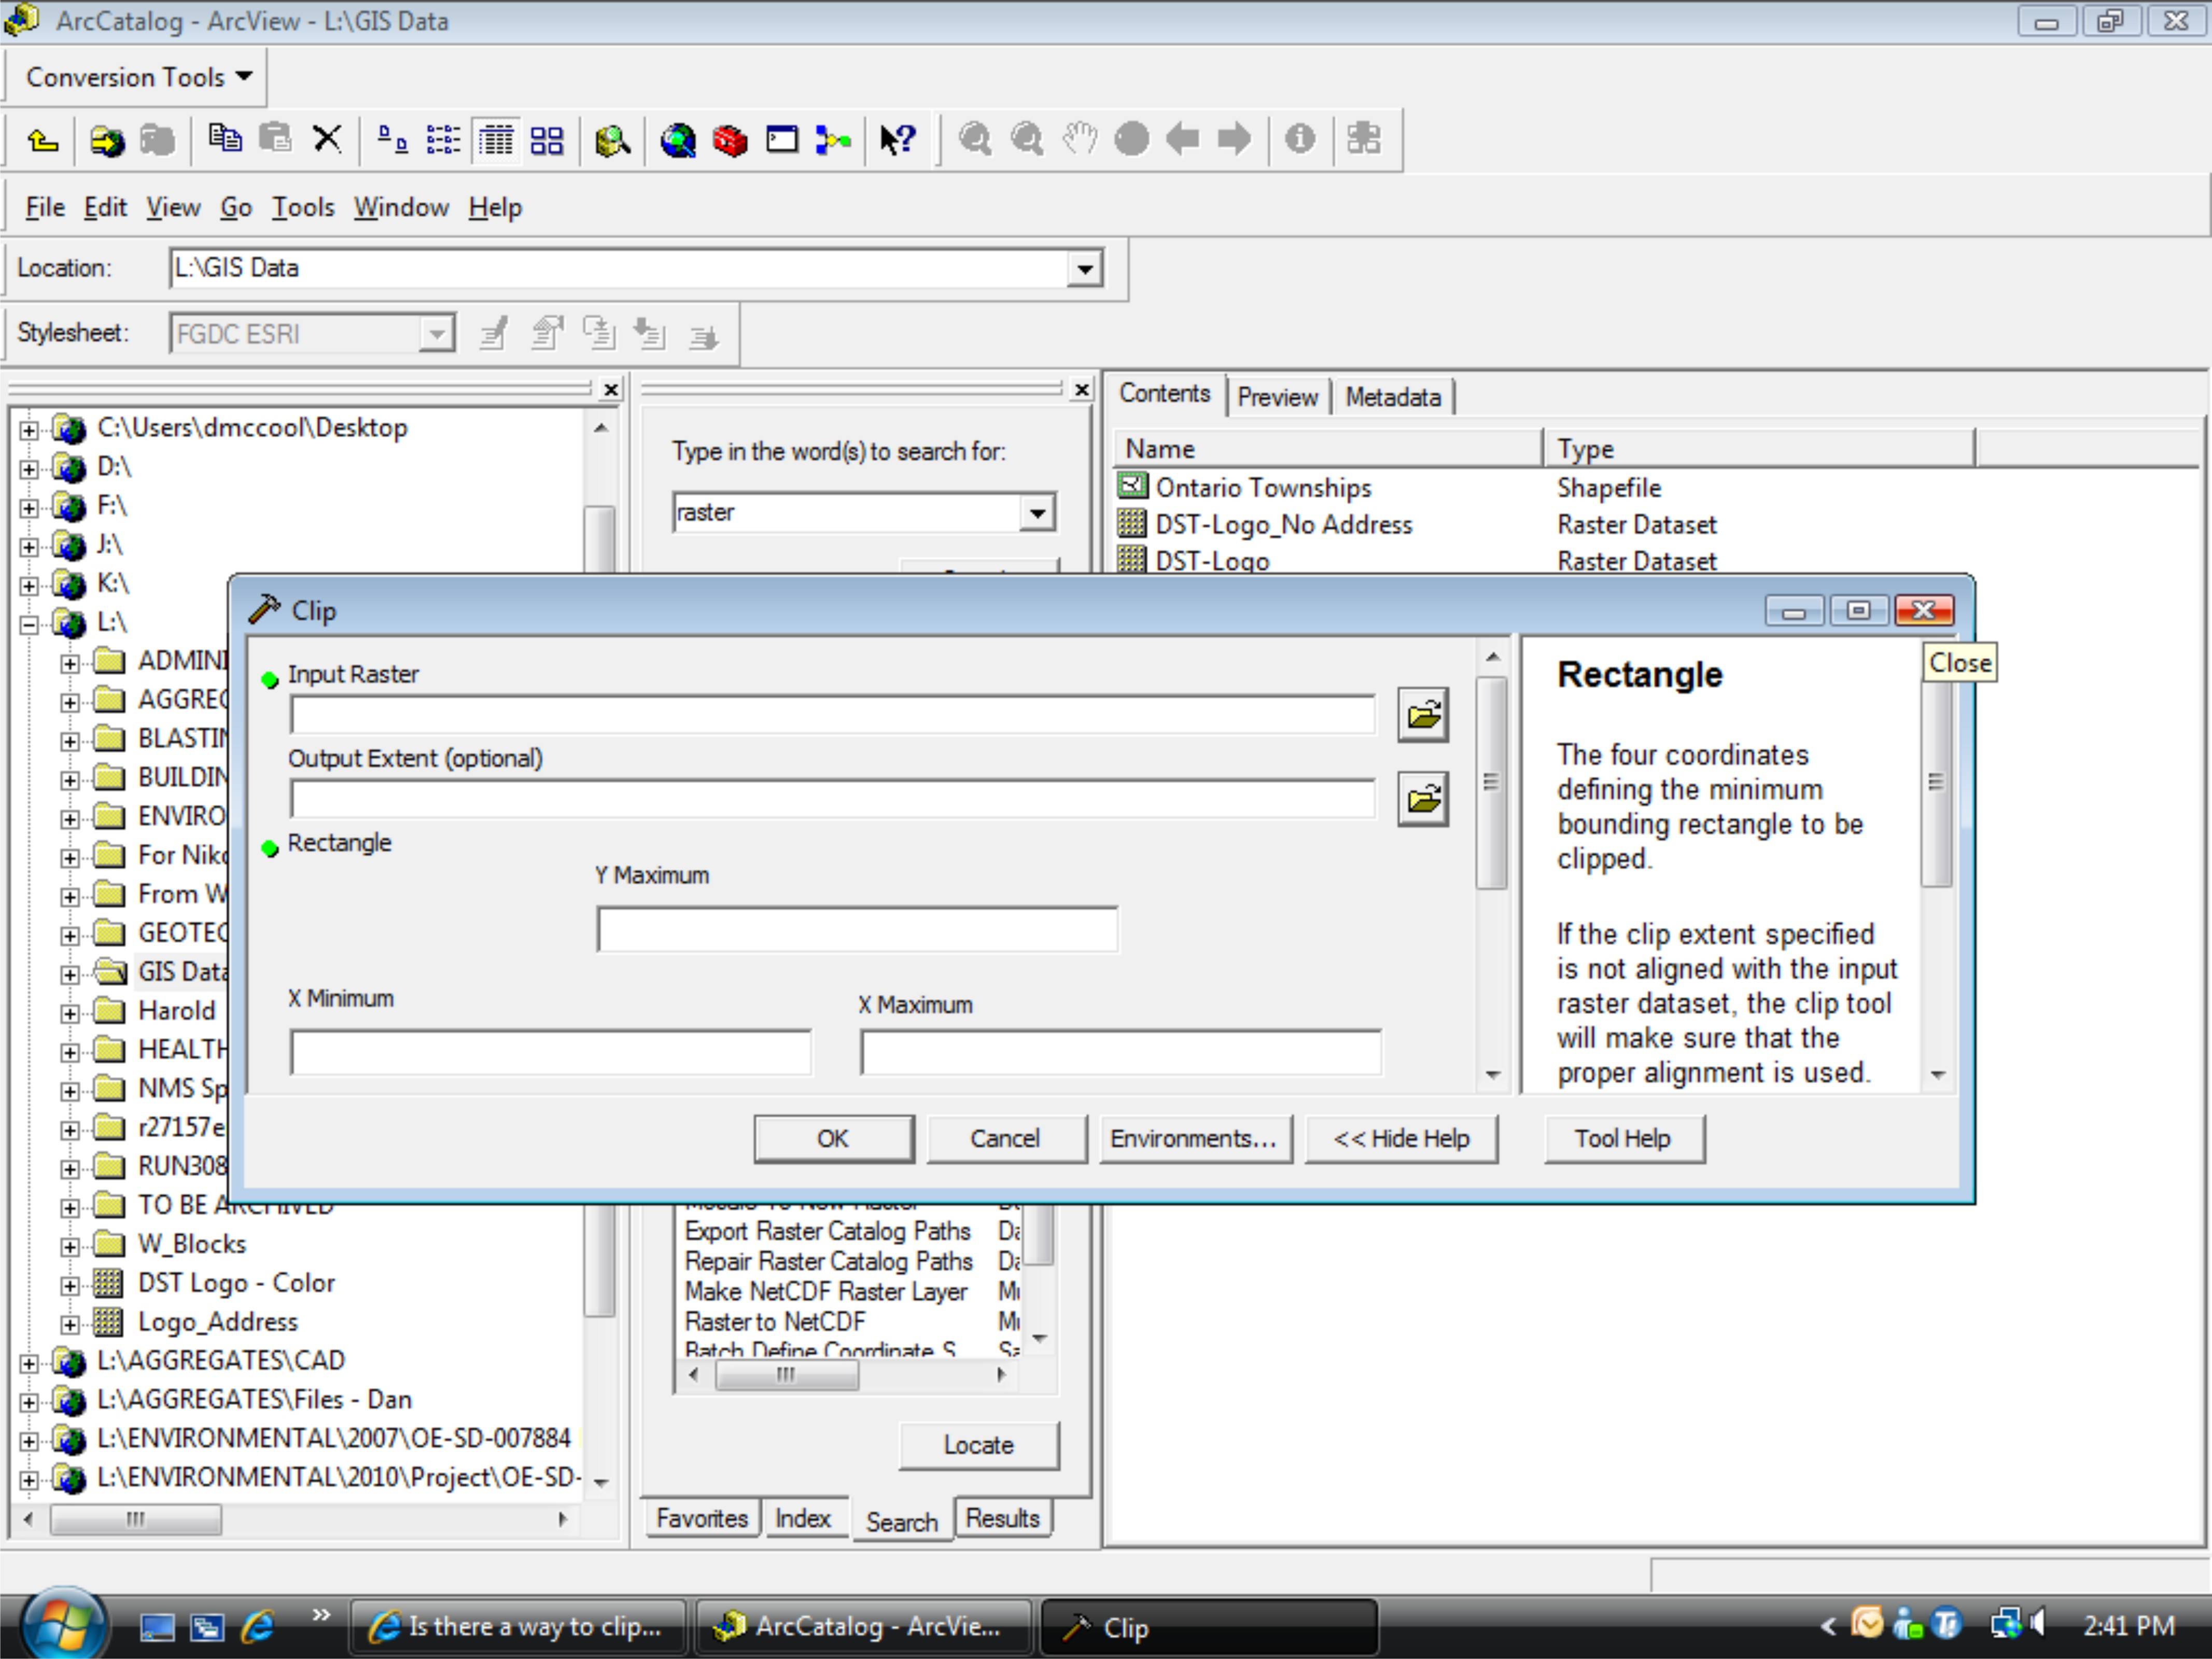Browse for Output Extent with folder icon
This screenshot has height=1659, width=2212.
click(1423, 799)
